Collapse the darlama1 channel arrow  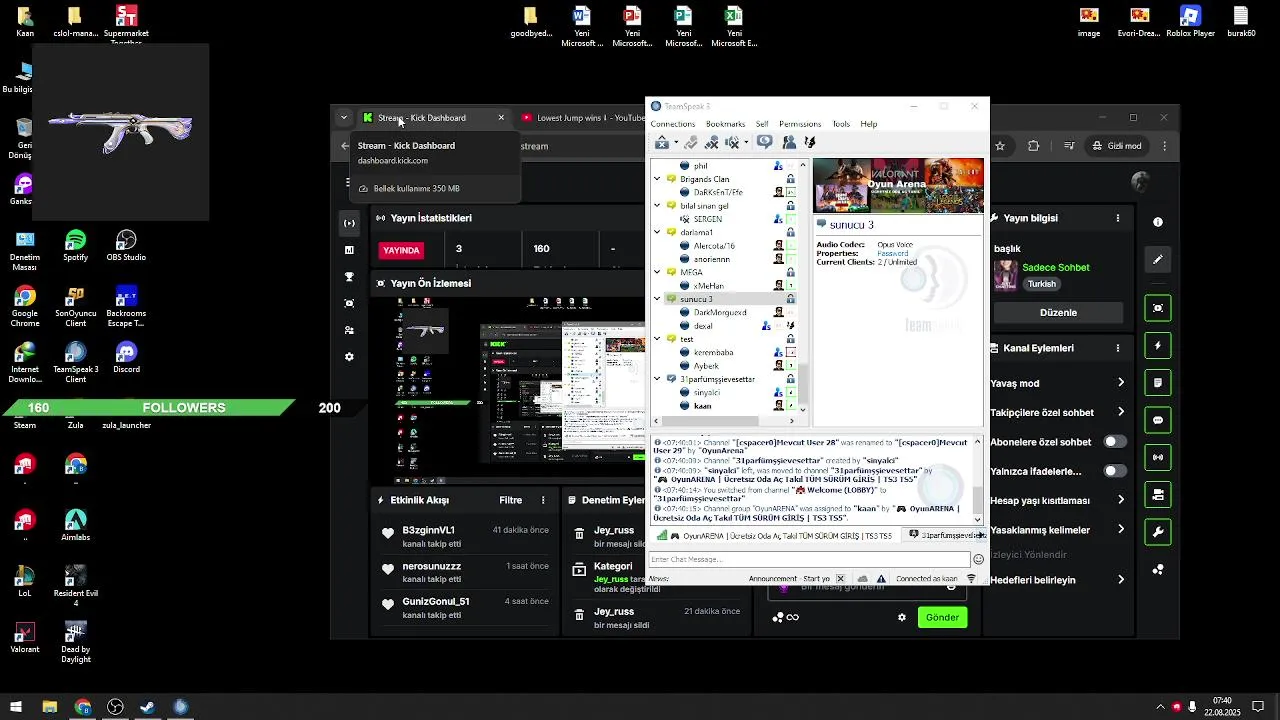[657, 232]
